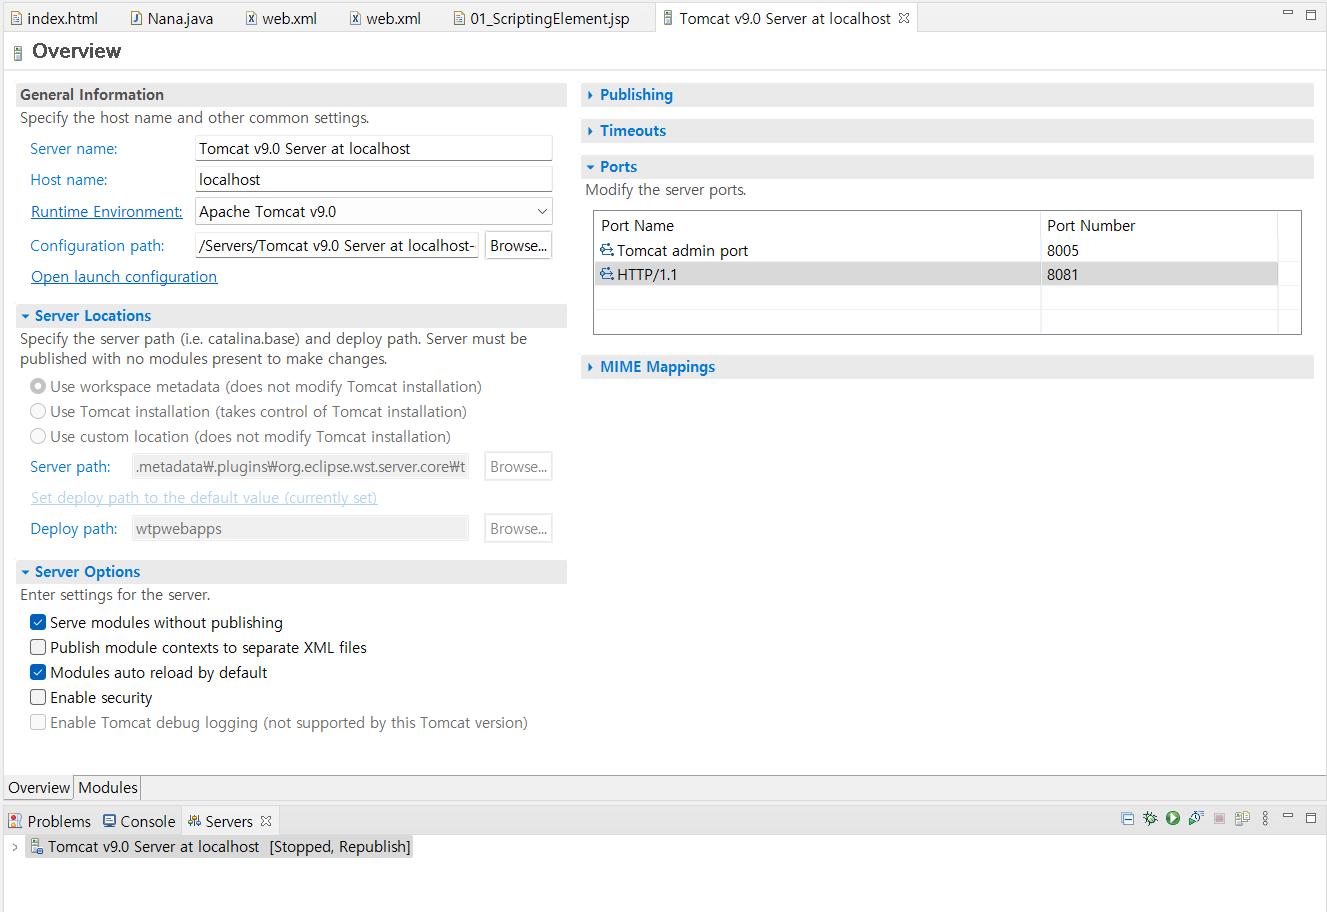
Task: Select Use Tomcat installation option
Action: tap(38, 411)
